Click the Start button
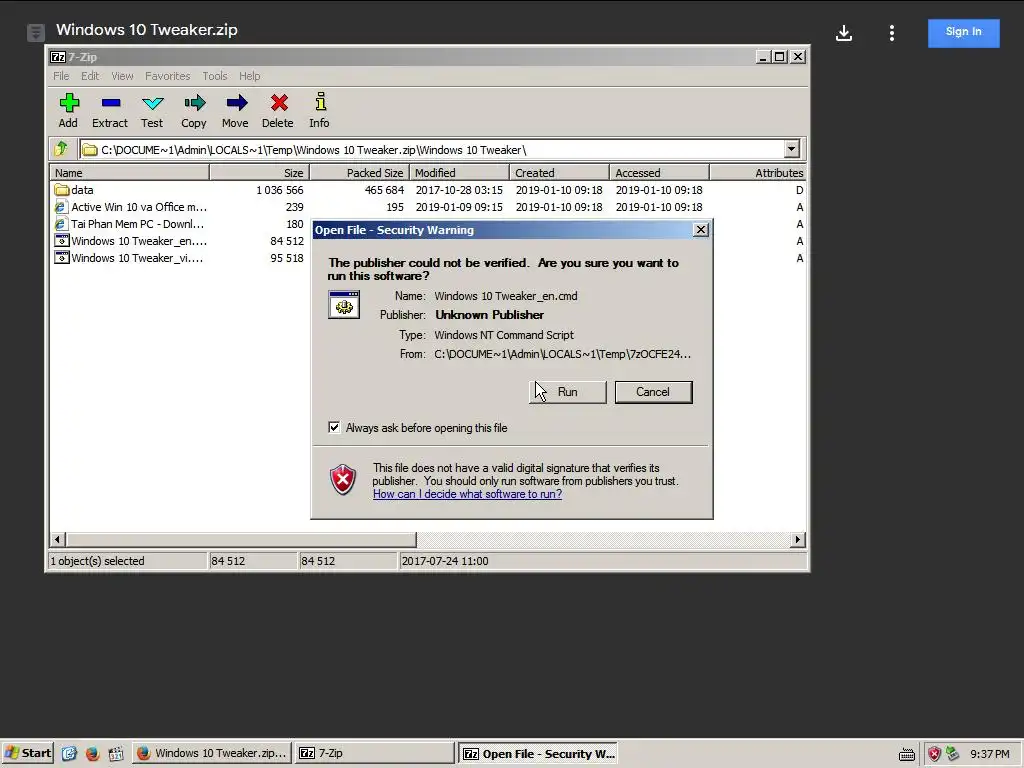1024x768 pixels. pos(27,753)
